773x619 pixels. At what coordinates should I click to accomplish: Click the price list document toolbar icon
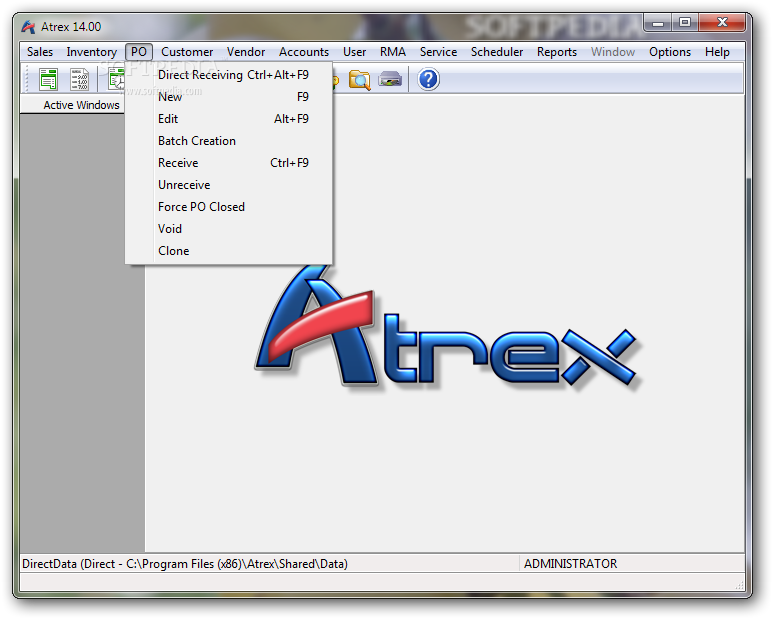click(79, 79)
